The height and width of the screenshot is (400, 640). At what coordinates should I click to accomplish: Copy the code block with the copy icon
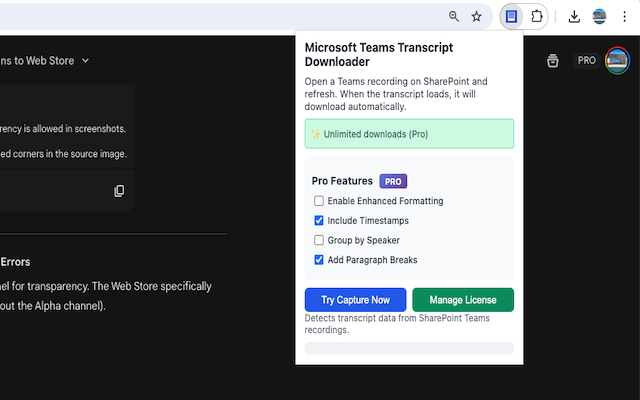(119, 191)
